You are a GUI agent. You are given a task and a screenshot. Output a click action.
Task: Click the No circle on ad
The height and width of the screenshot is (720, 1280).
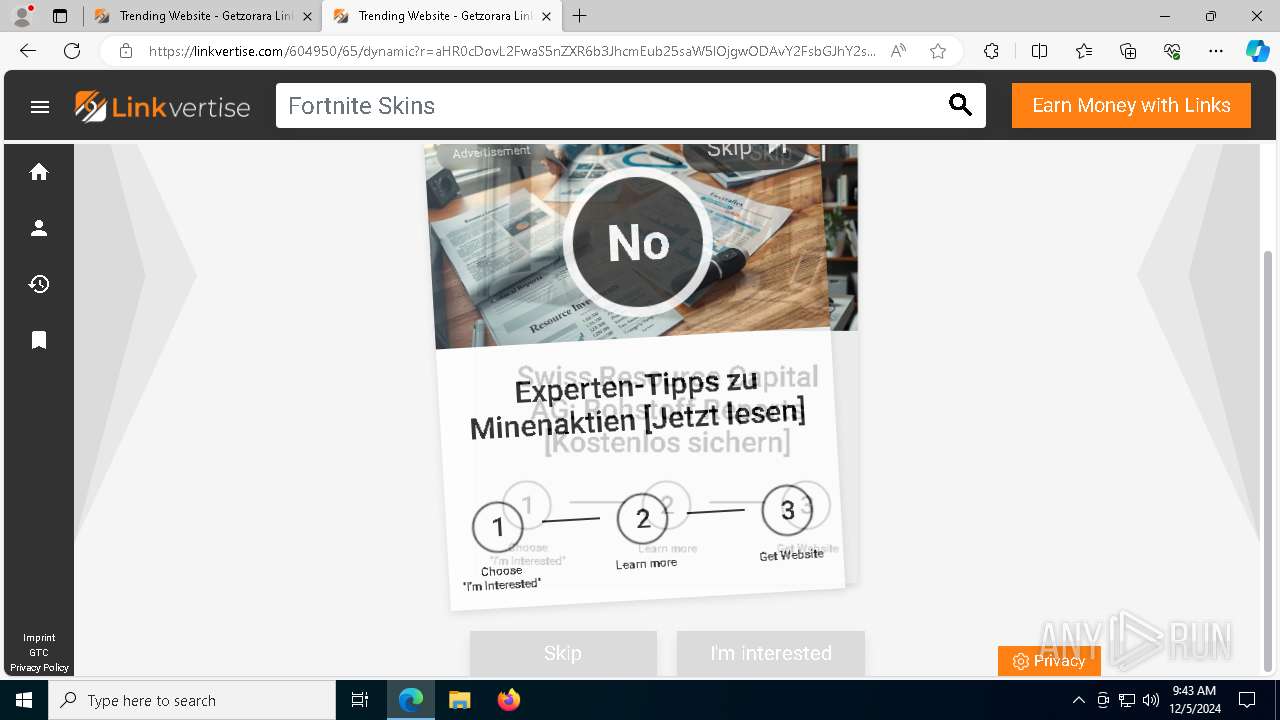(x=638, y=243)
